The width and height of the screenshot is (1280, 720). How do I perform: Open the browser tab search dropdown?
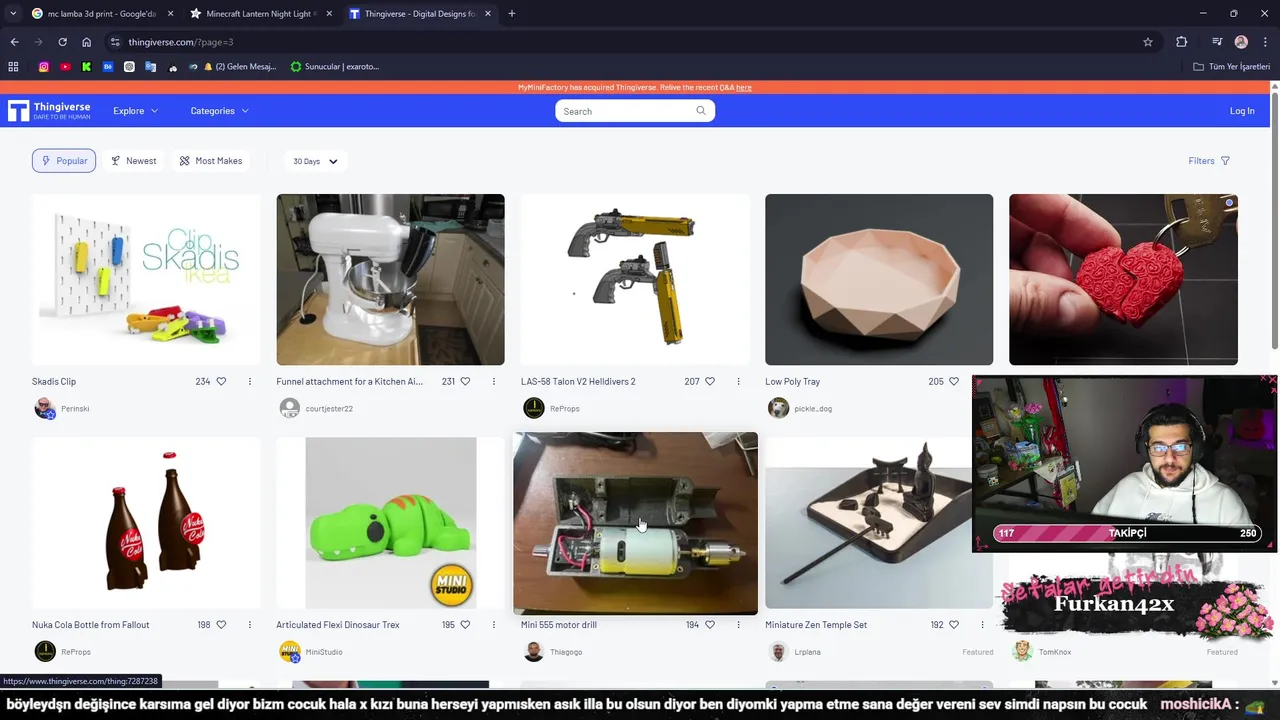13,14
